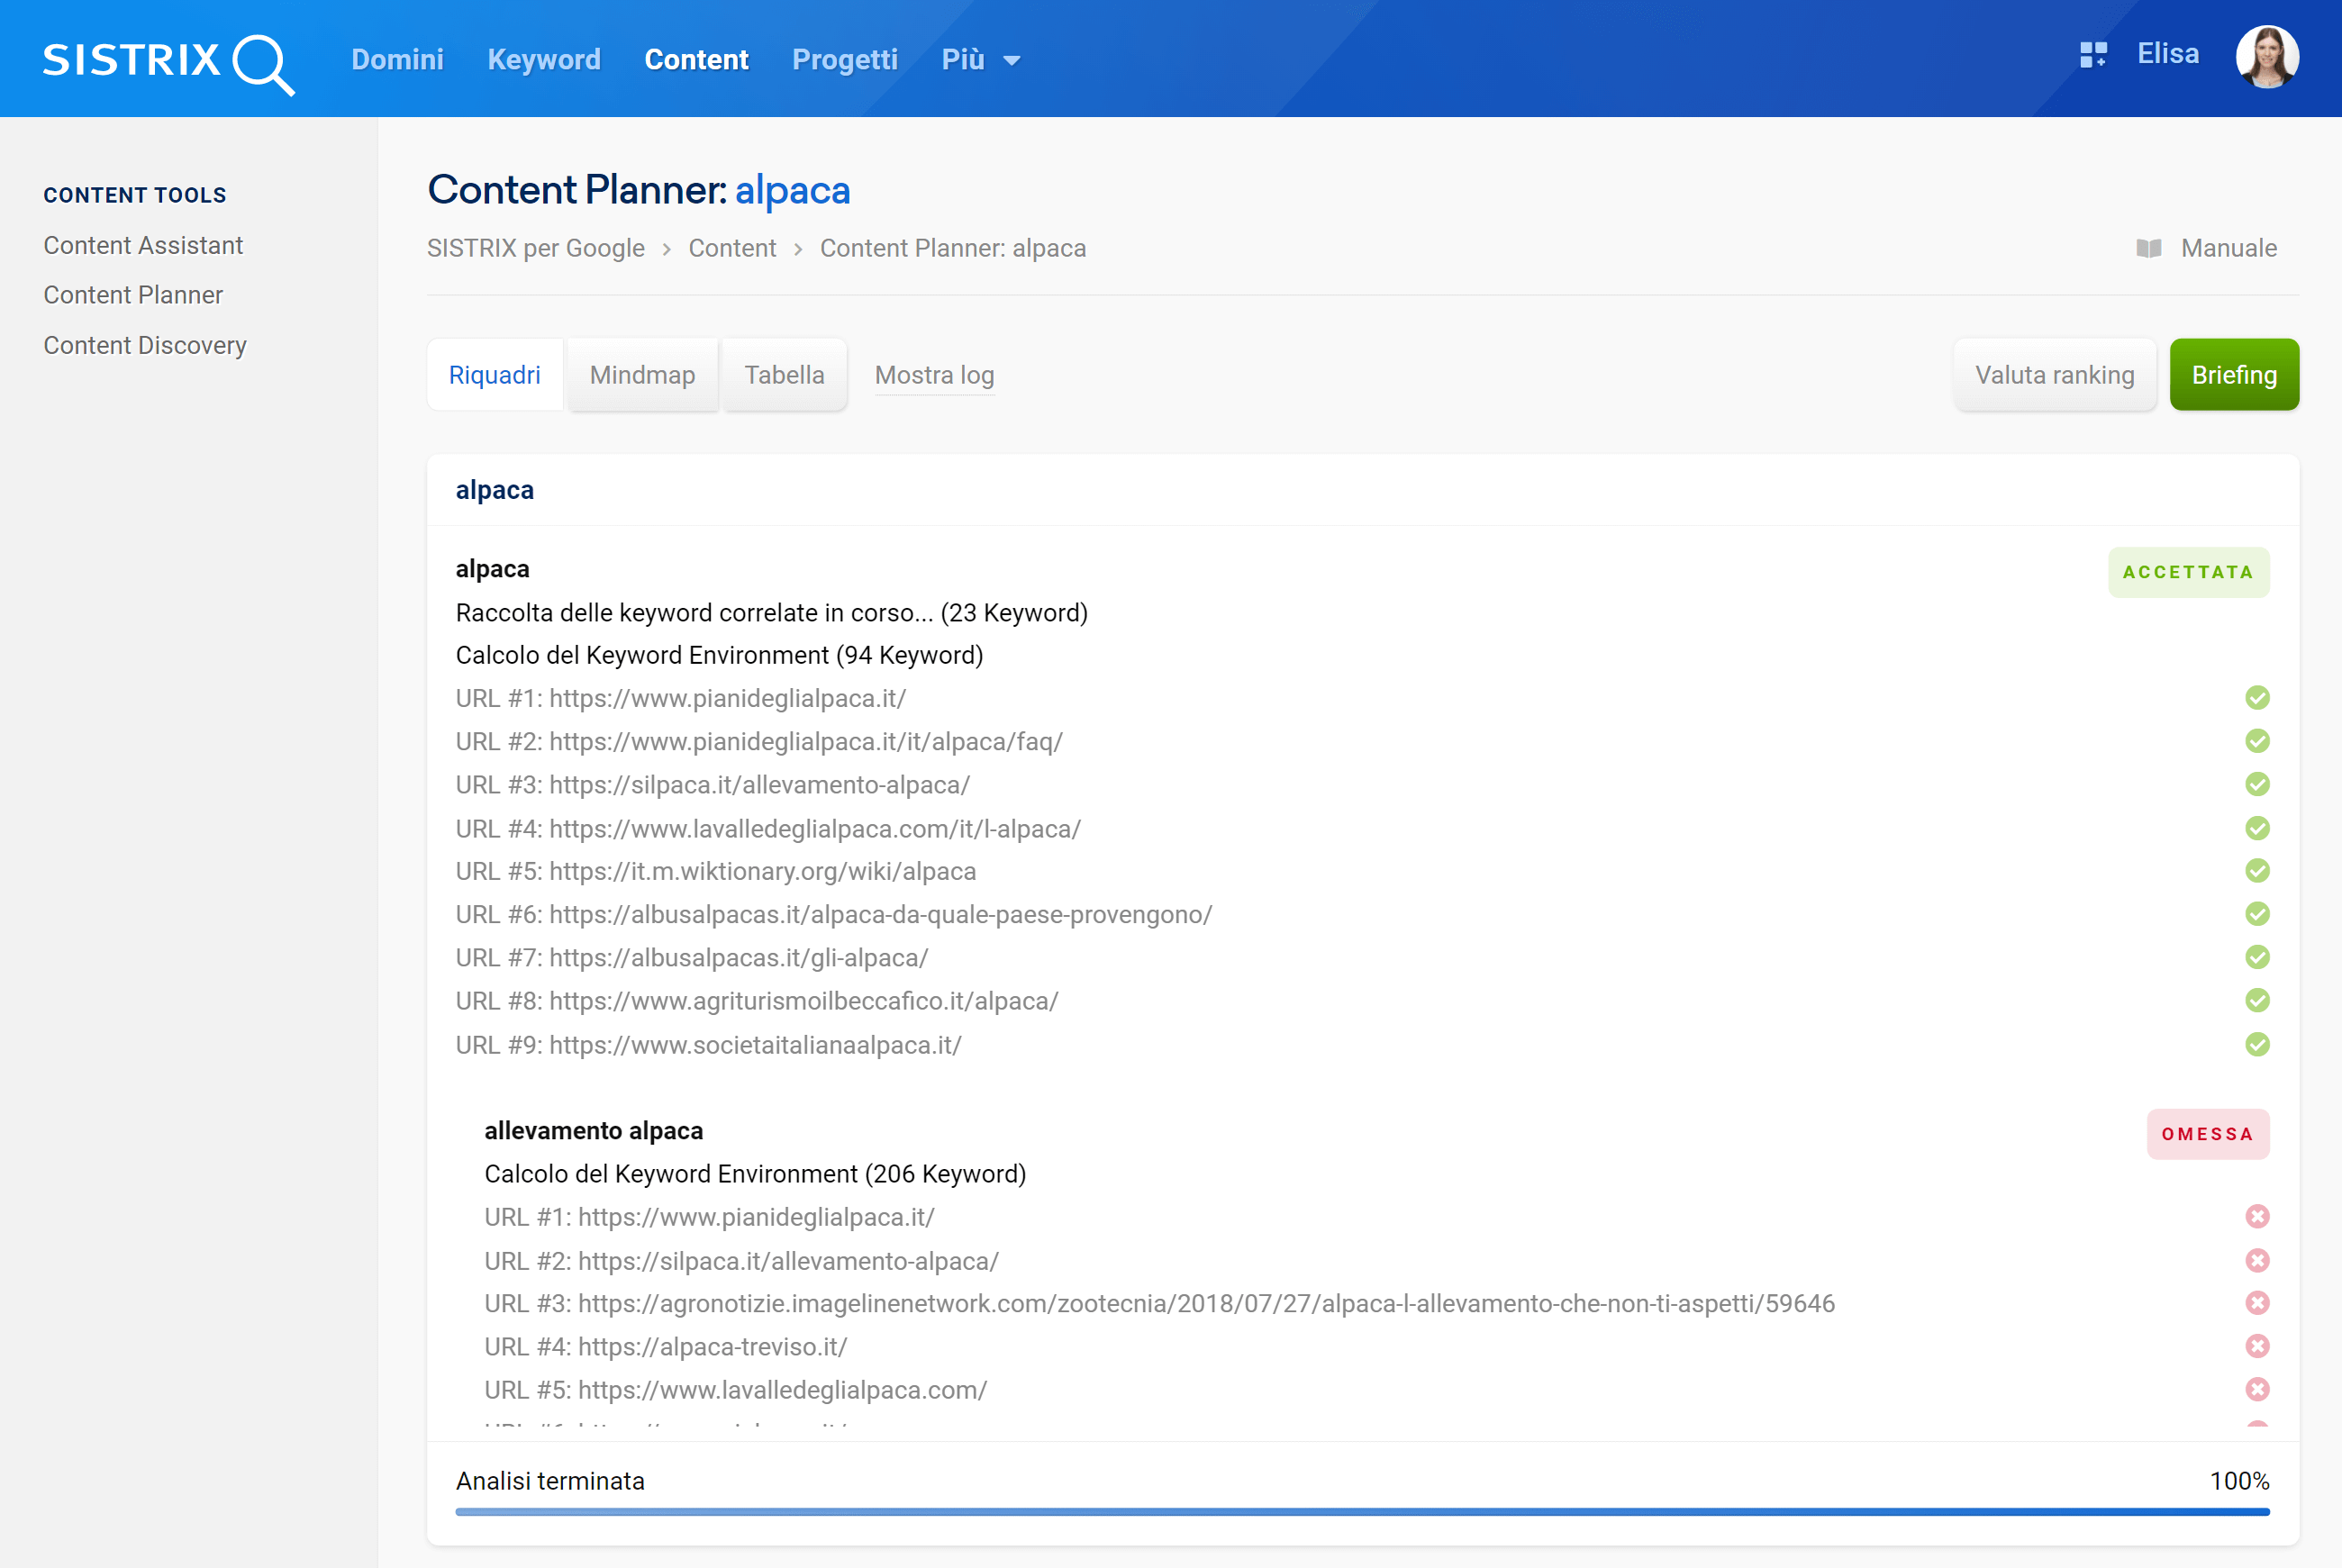Open the Domini menu
This screenshot has height=1568, width=2342.
coord(397,60)
